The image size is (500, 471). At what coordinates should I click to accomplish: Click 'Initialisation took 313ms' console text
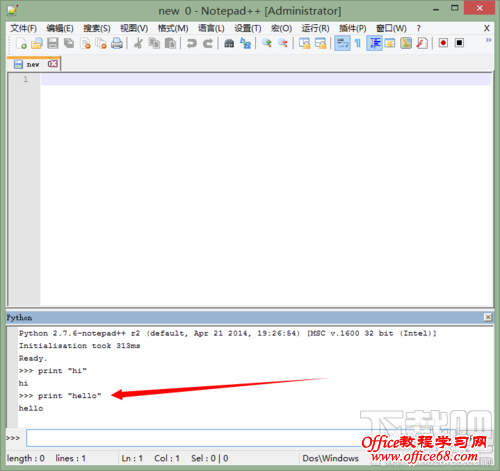pyautogui.click(x=79, y=346)
